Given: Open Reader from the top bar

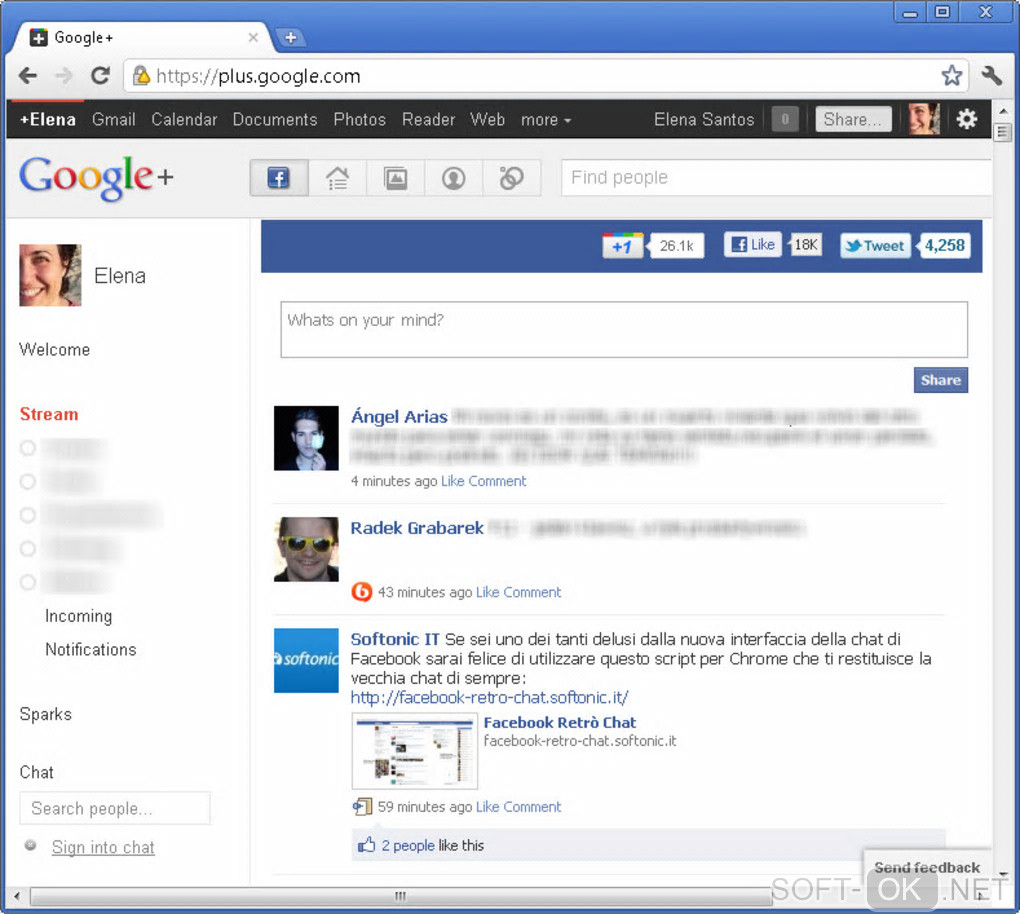Looking at the screenshot, I should pyautogui.click(x=429, y=120).
